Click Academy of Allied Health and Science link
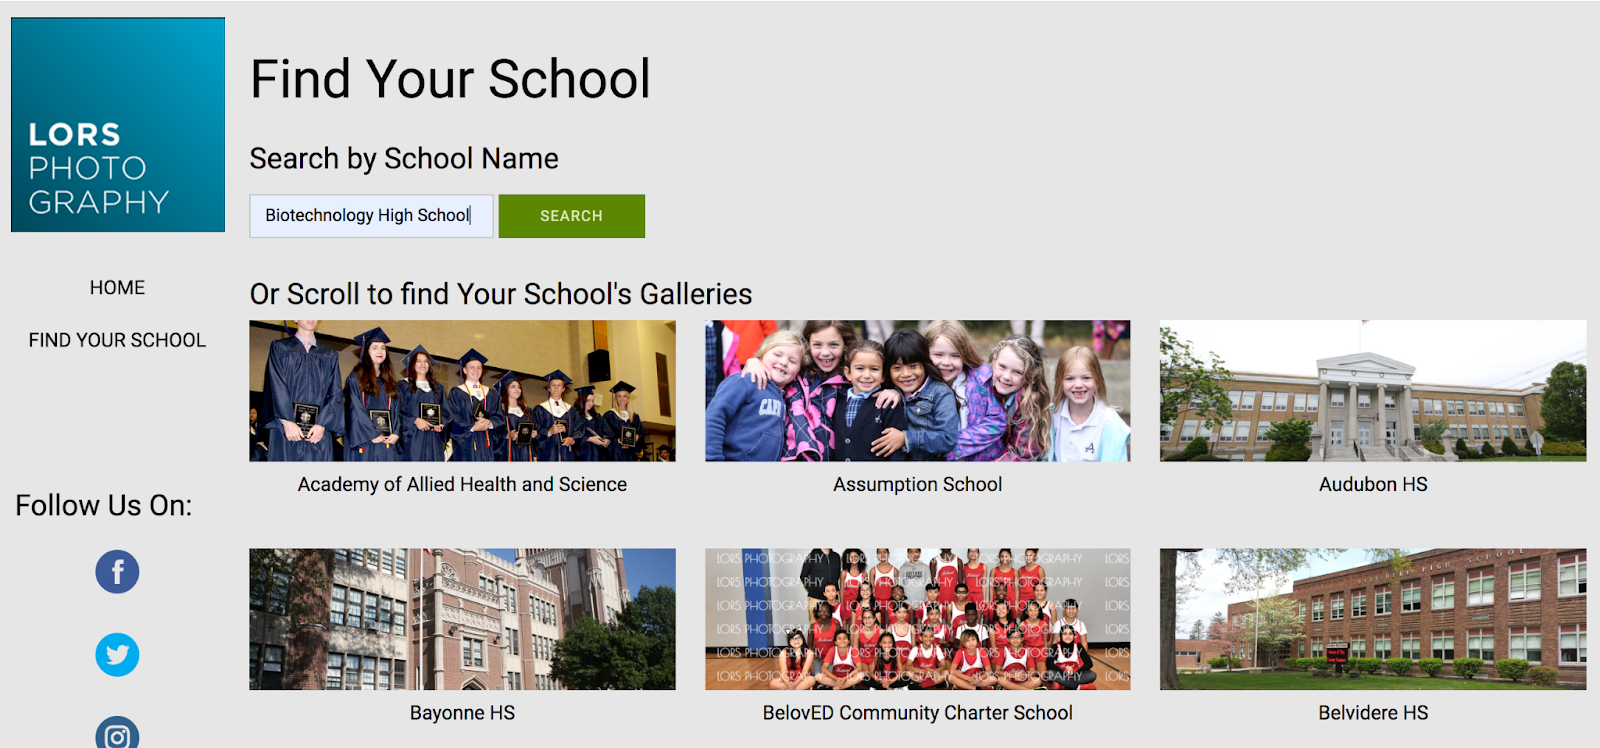 point(462,484)
